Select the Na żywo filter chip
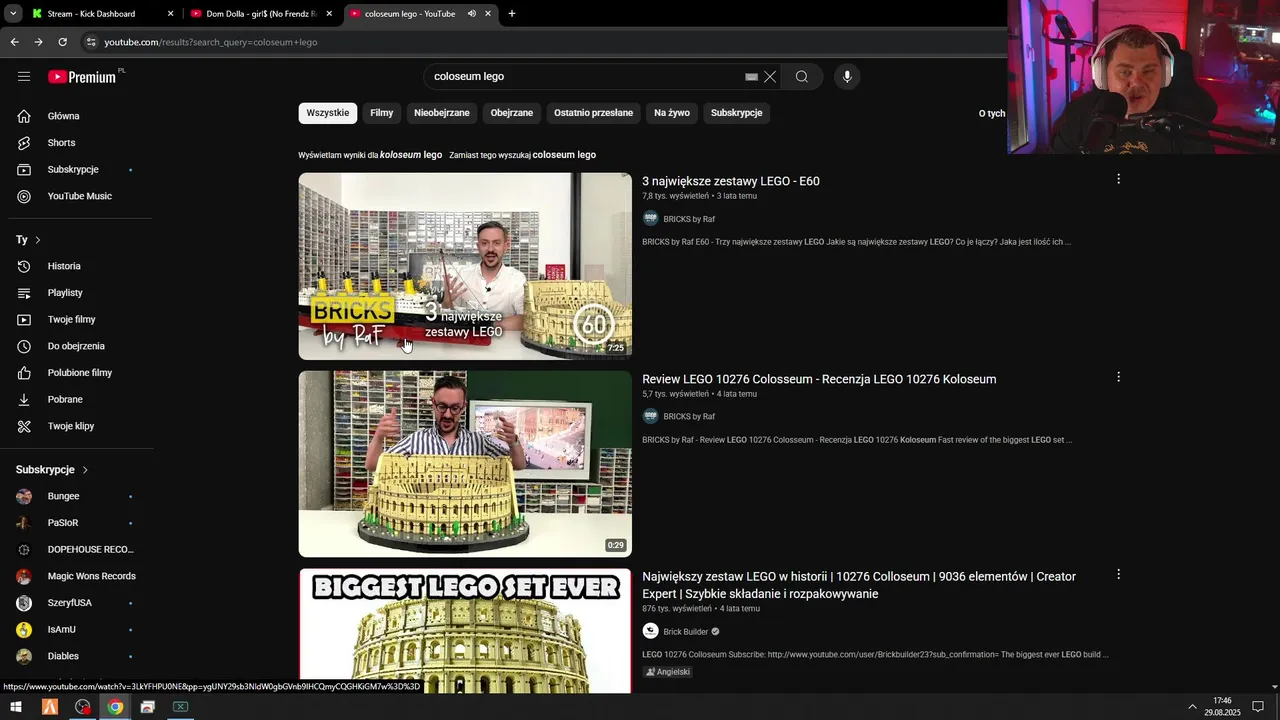The image size is (1280, 720). coord(672,113)
